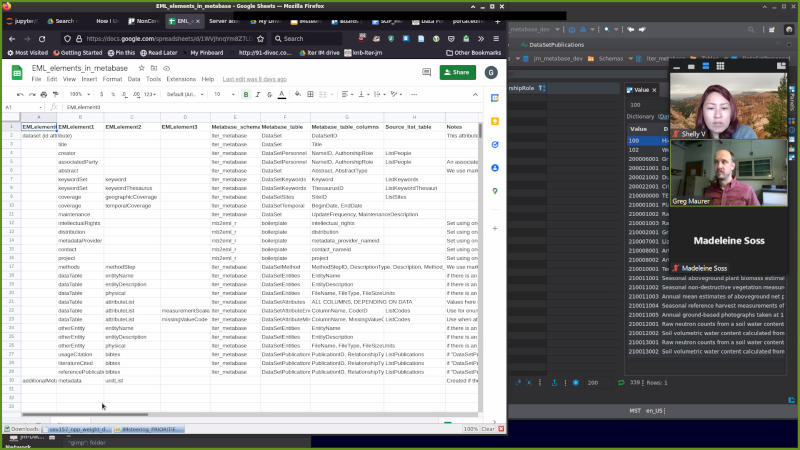Open the font family dropdown

click(185, 94)
